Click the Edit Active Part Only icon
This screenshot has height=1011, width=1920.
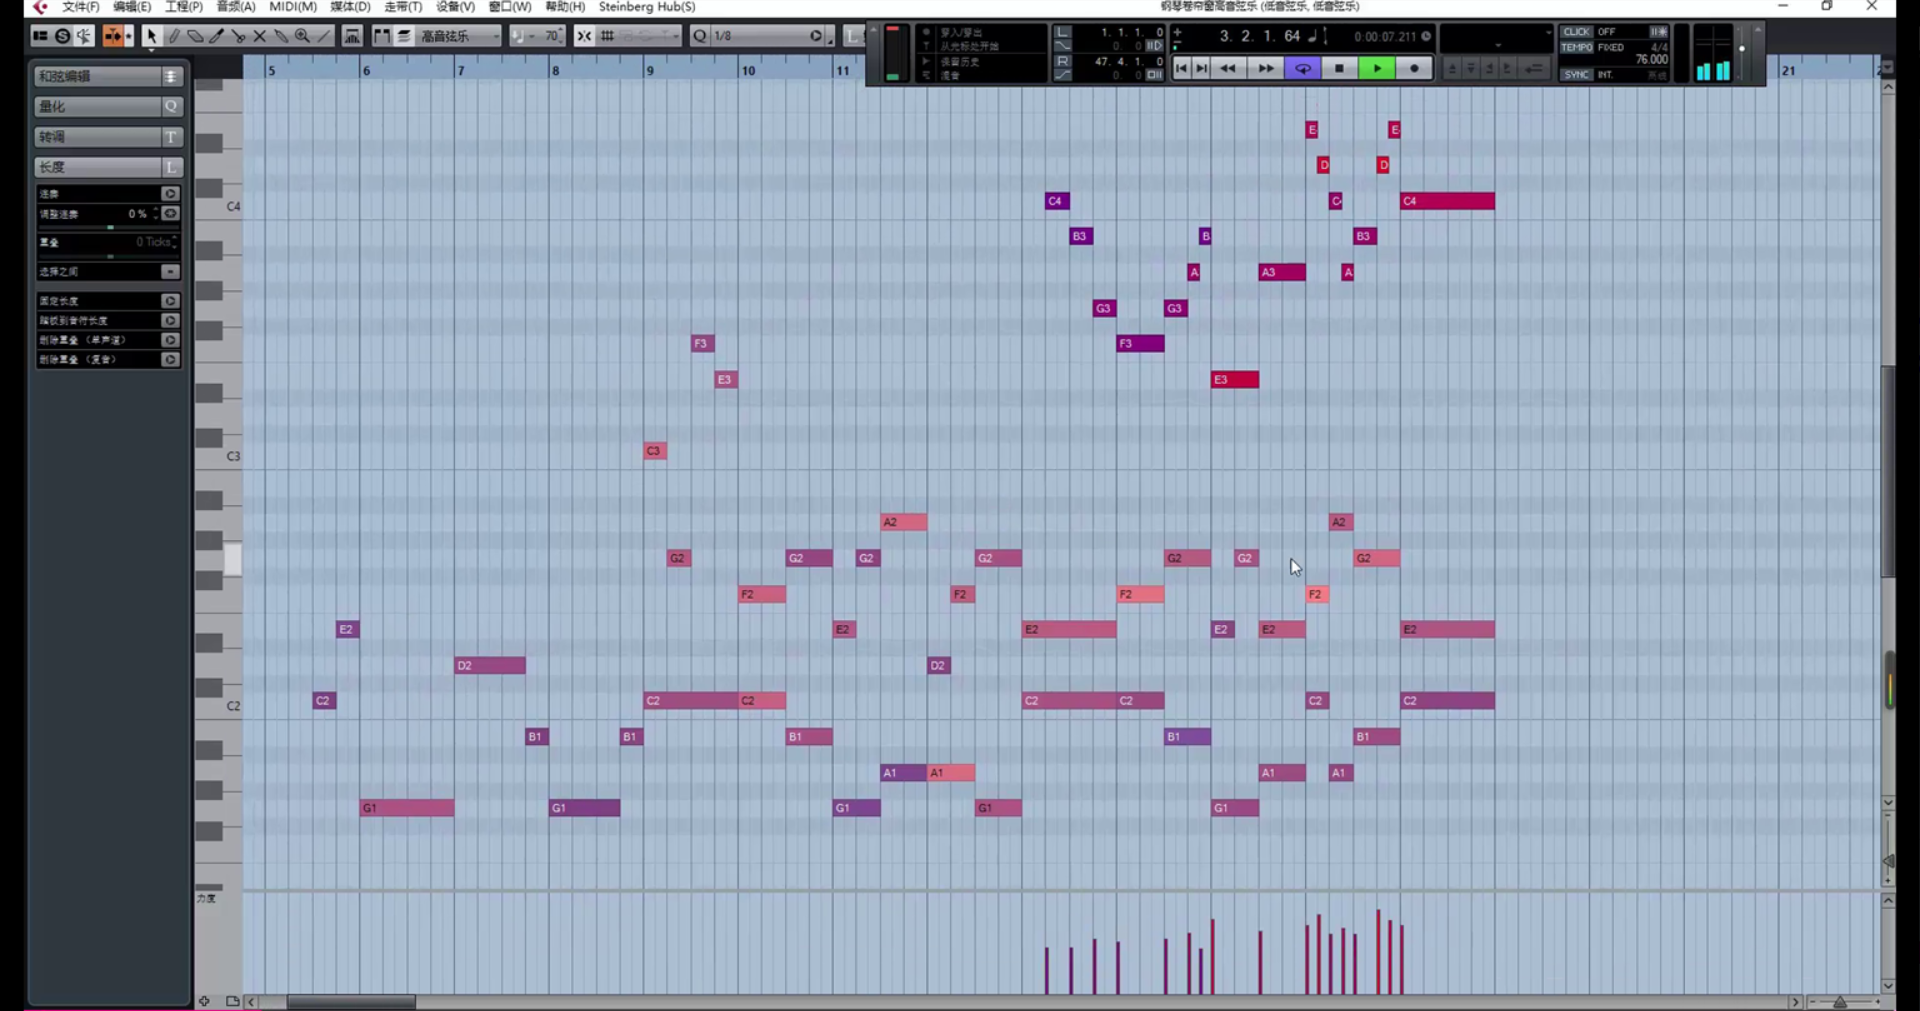pyautogui.click(x=404, y=36)
